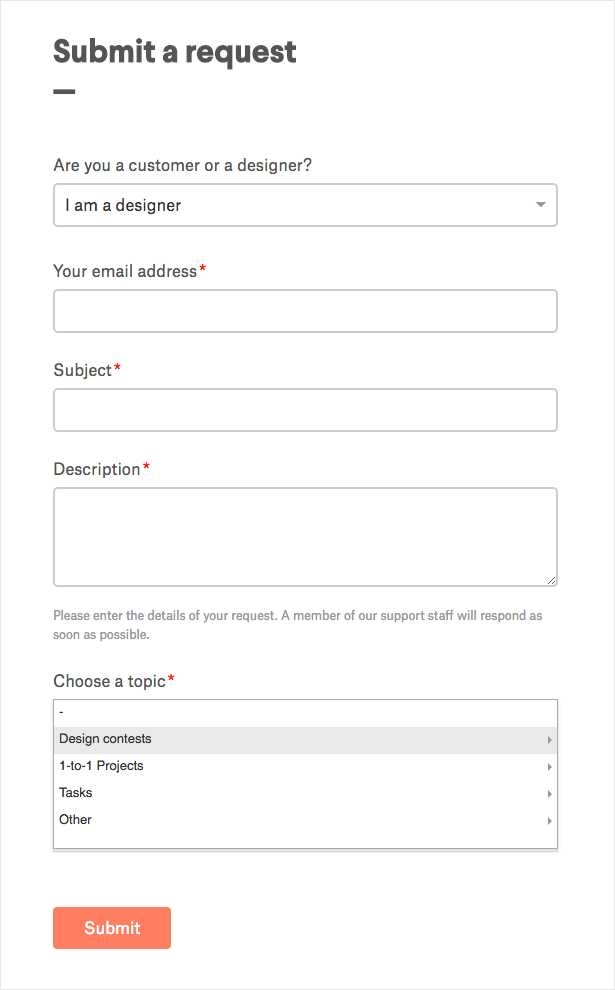Choose the "Design contests" topic
Screen dimensions: 615x990
point(106,739)
